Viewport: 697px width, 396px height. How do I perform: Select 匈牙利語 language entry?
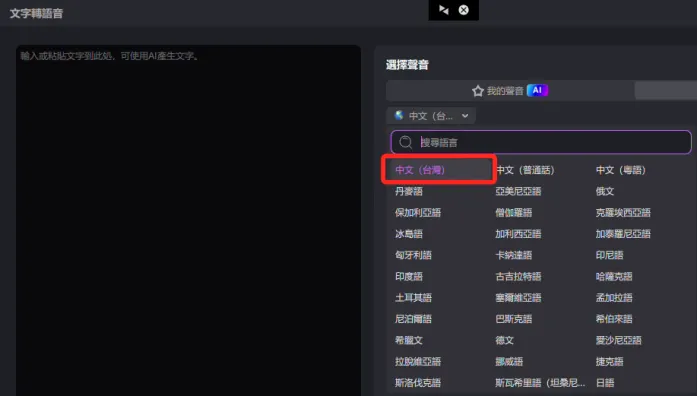pyautogui.click(x=413, y=255)
